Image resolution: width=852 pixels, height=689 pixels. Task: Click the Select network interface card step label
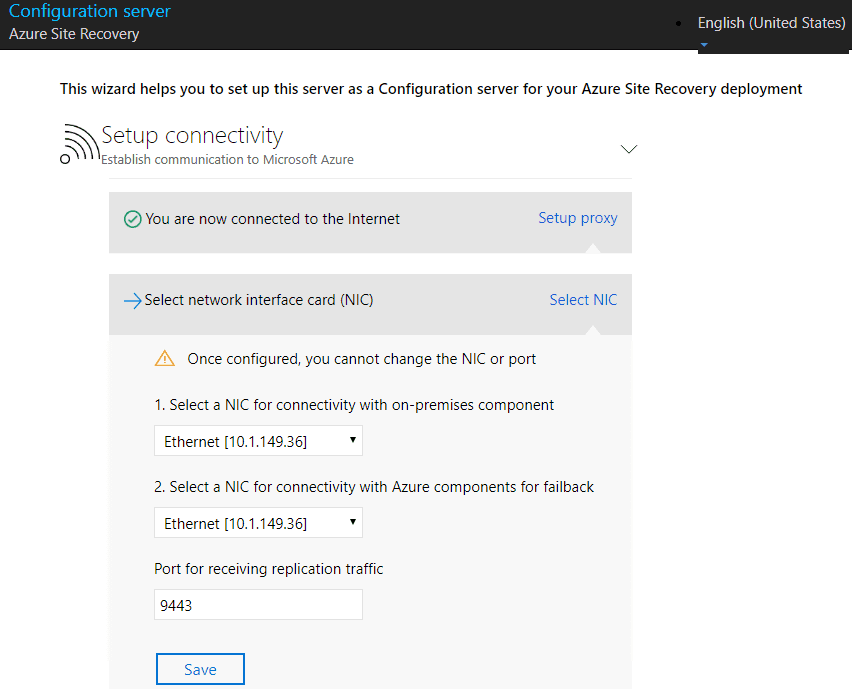coord(259,300)
